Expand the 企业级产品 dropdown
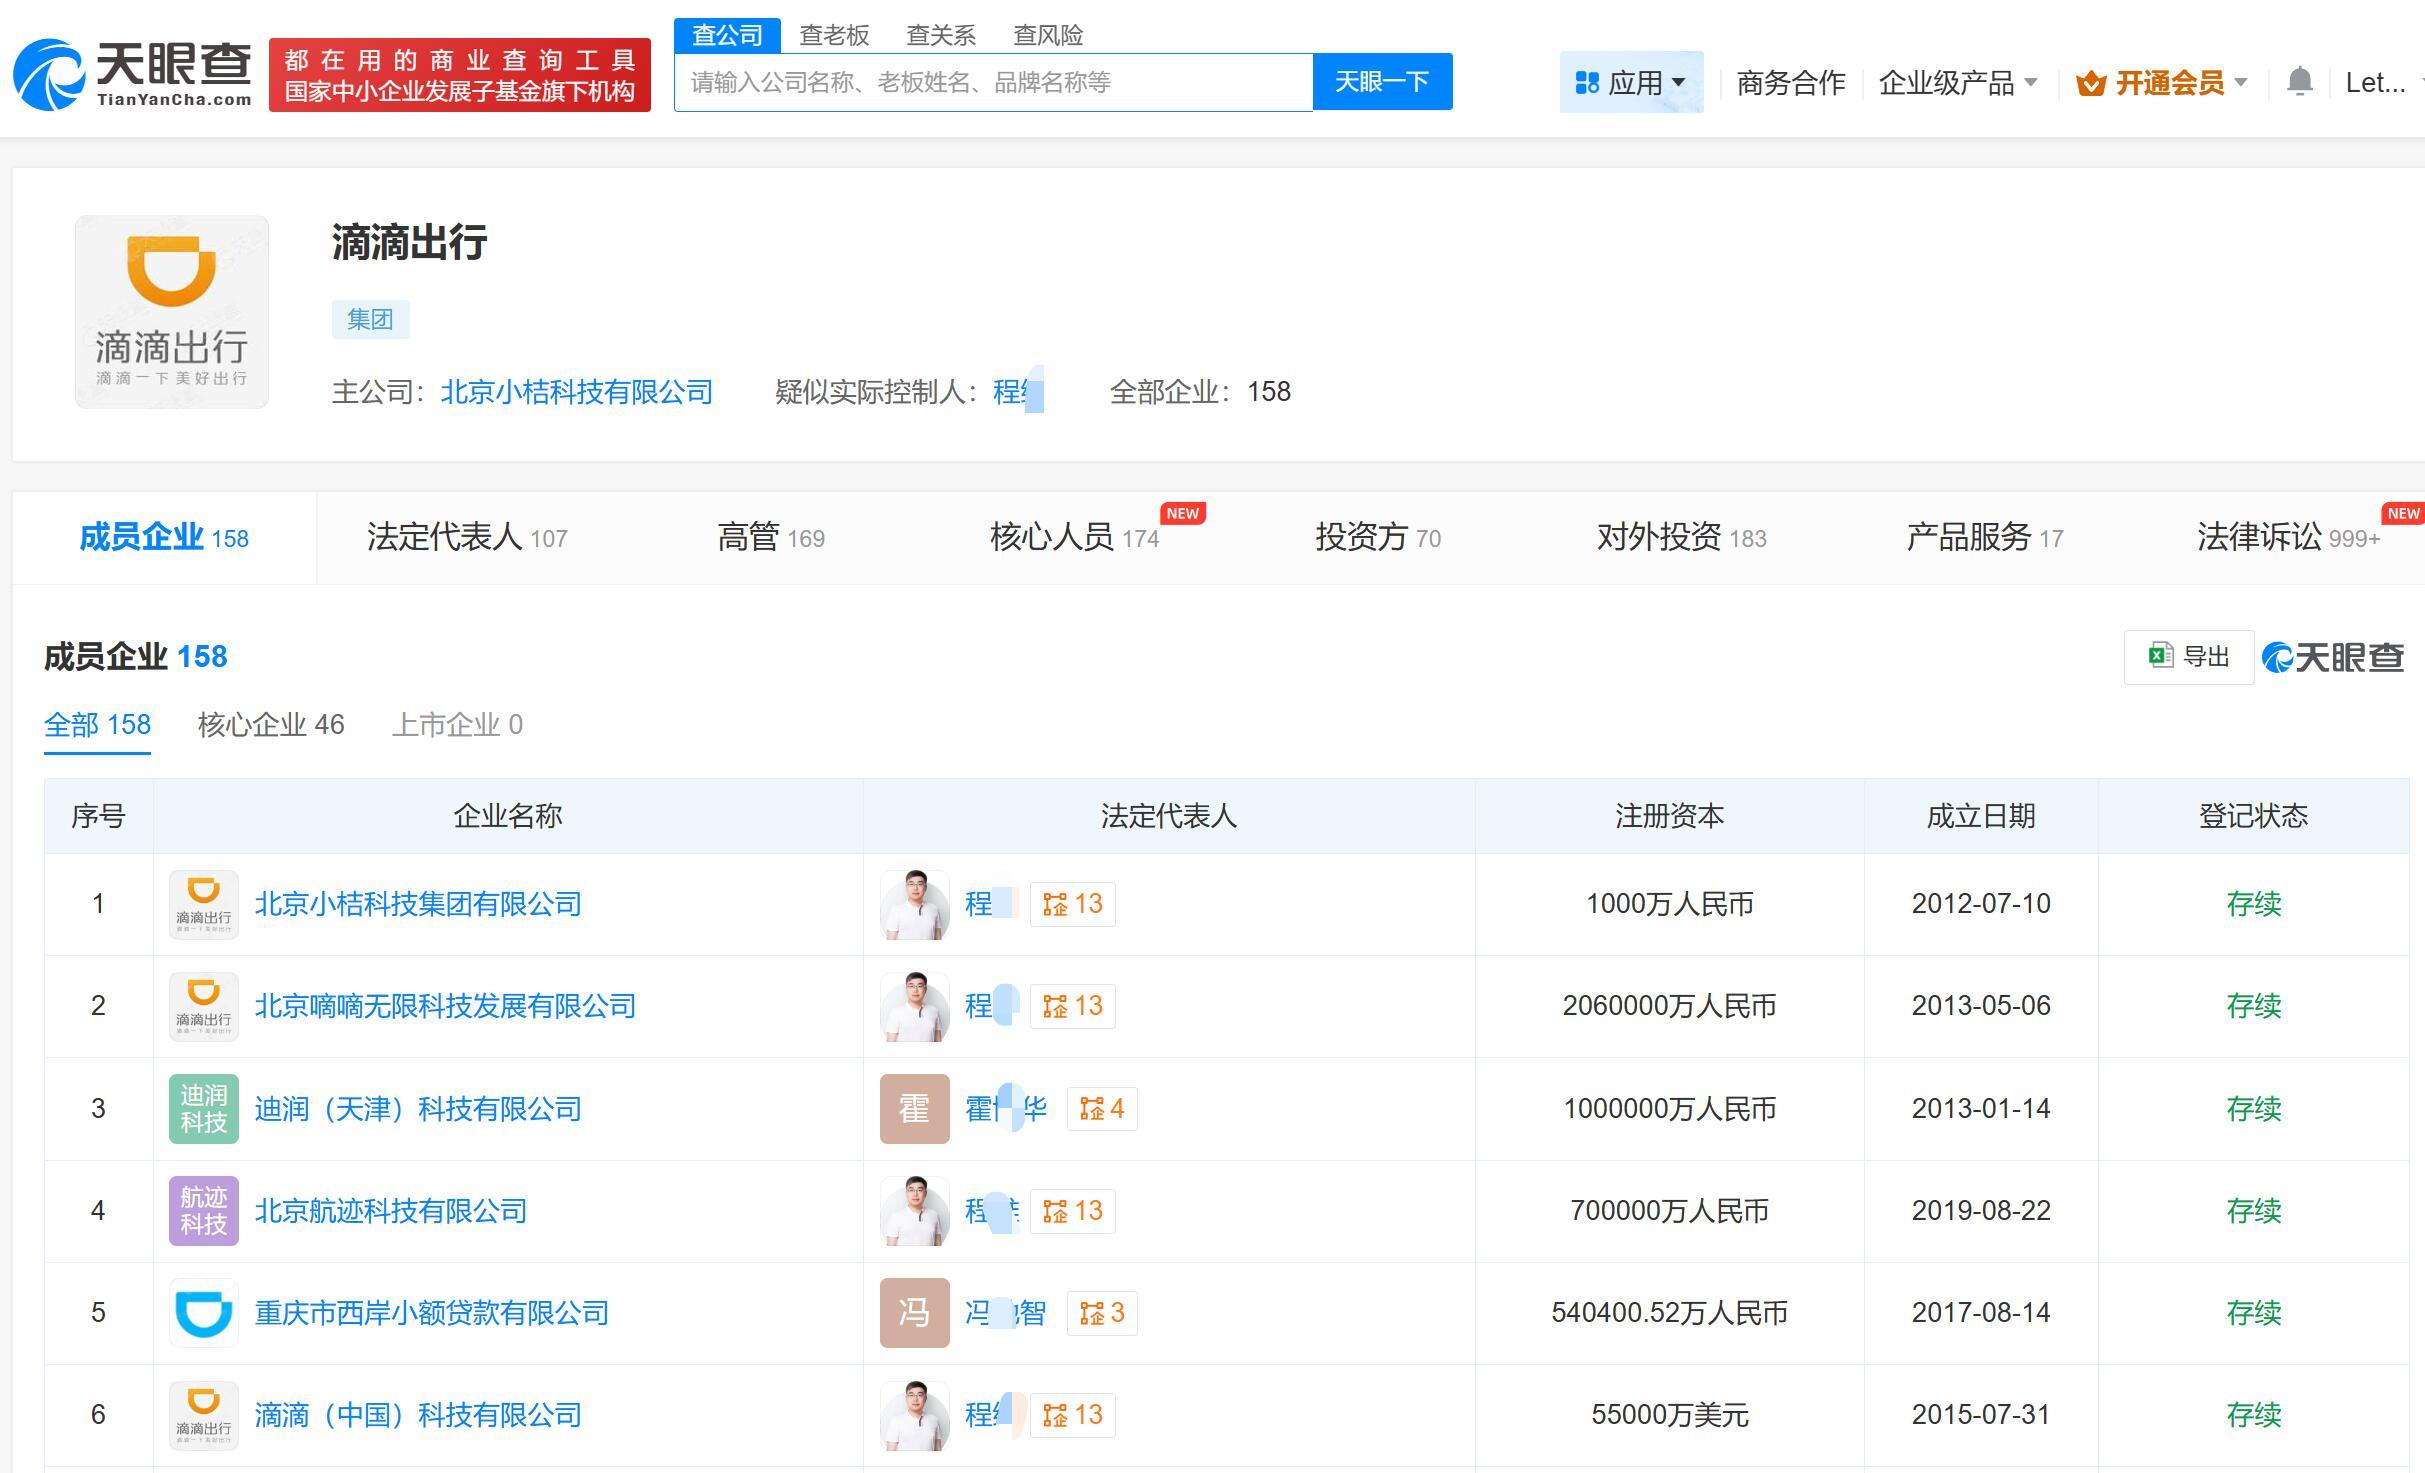 coord(1957,83)
